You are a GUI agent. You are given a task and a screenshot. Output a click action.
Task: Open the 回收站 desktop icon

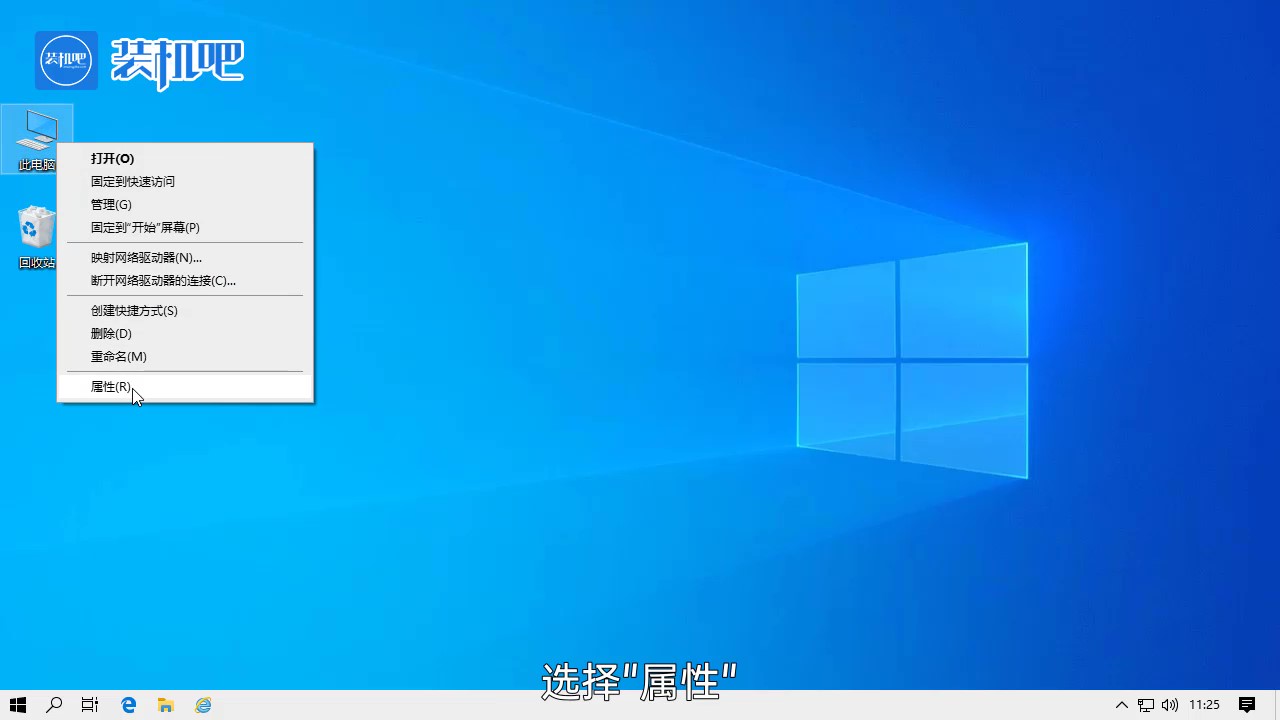[x=36, y=228]
